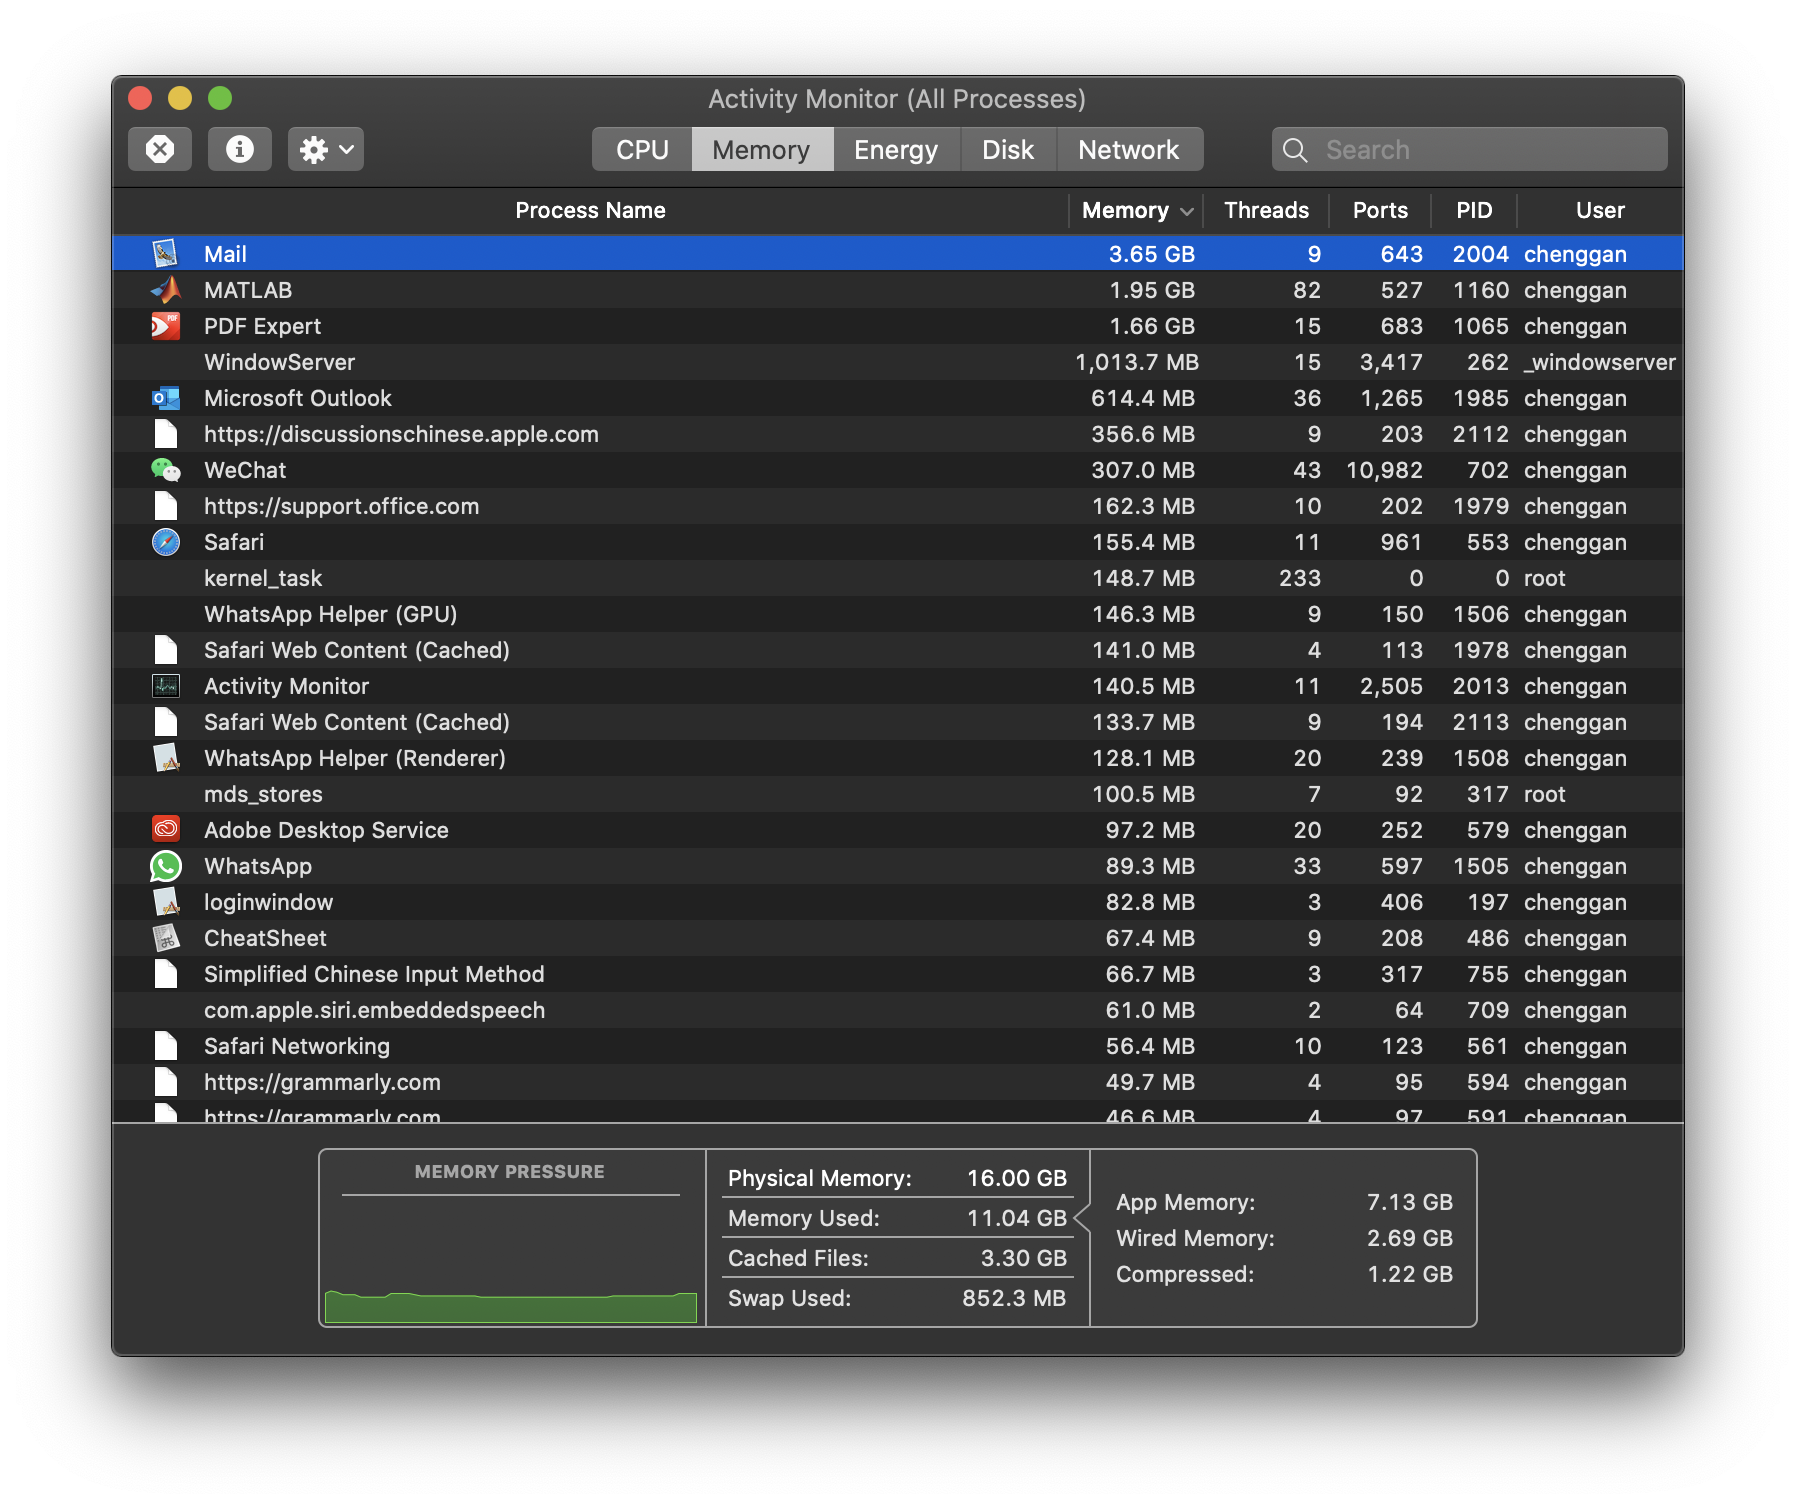The height and width of the screenshot is (1504, 1796).
Task: Select the Microsoft Outlook icon
Action: [166, 398]
